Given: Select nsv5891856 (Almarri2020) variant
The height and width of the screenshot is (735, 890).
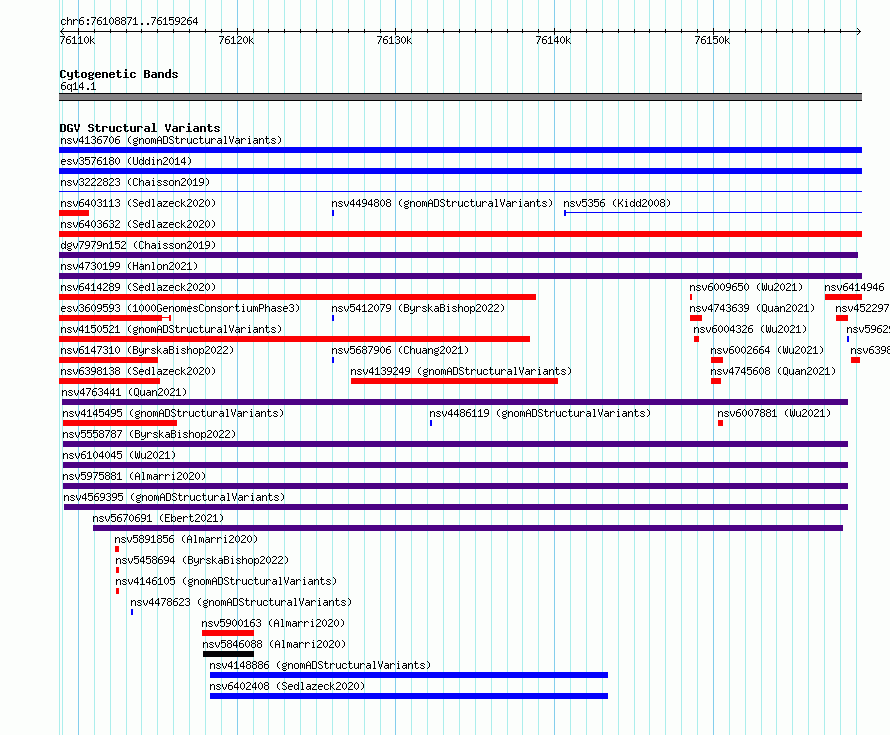Looking at the screenshot, I should [x=186, y=539].
